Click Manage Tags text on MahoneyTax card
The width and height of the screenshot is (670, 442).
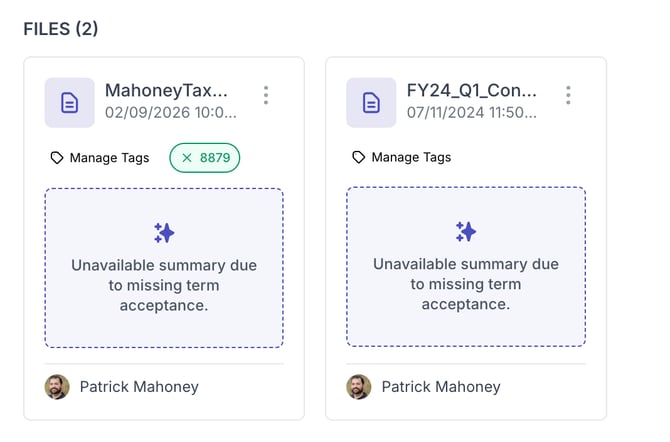[109, 157]
